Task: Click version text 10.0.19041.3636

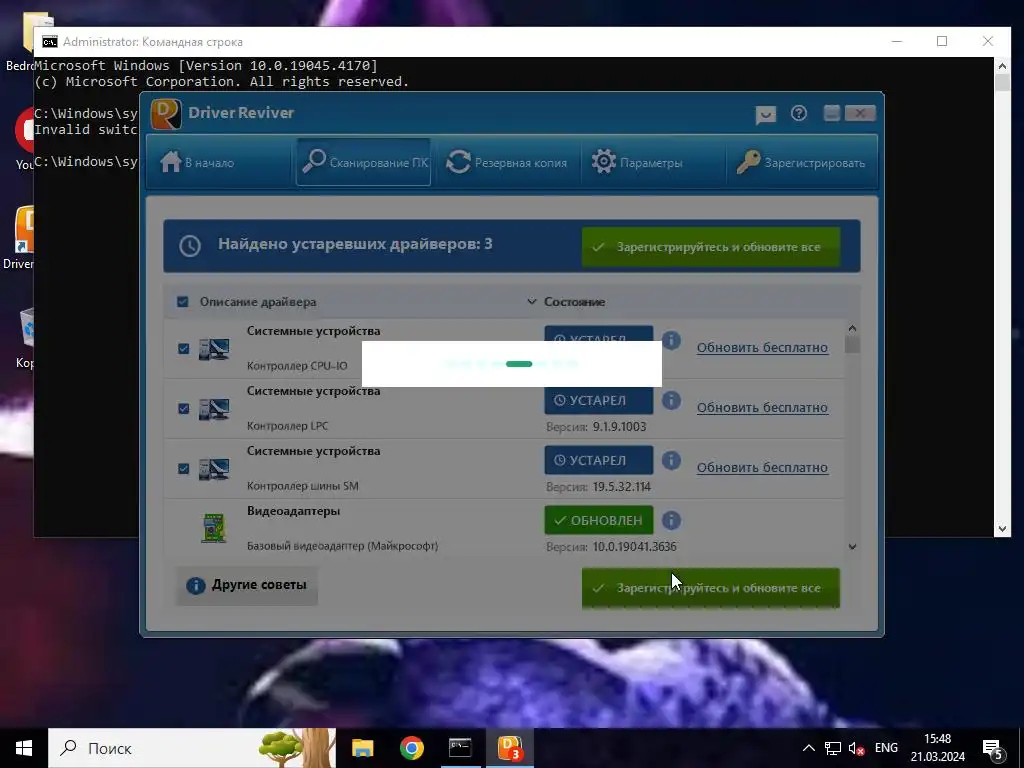Action: coord(634,547)
